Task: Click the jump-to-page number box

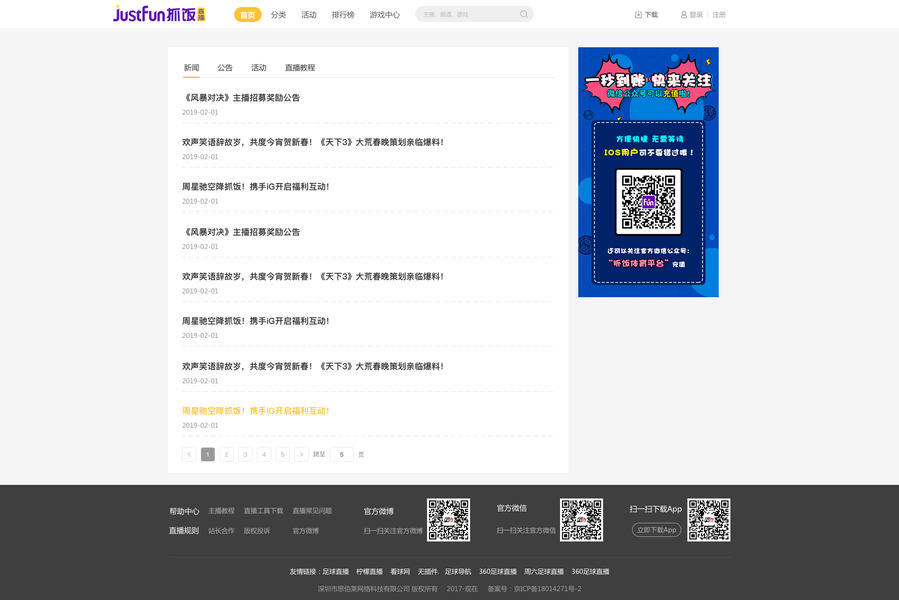Action: coord(342,454)
